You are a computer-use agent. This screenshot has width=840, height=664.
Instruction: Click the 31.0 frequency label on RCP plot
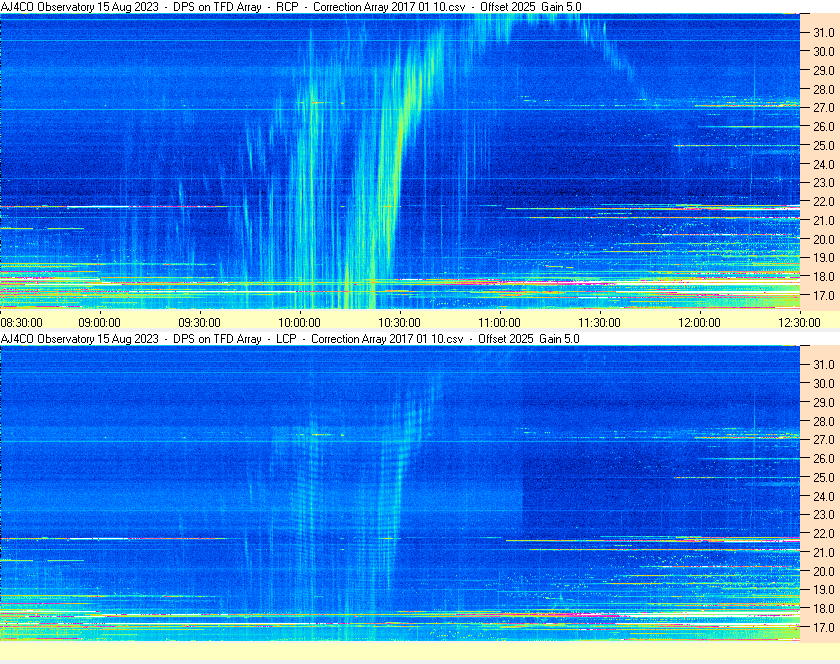824,33
